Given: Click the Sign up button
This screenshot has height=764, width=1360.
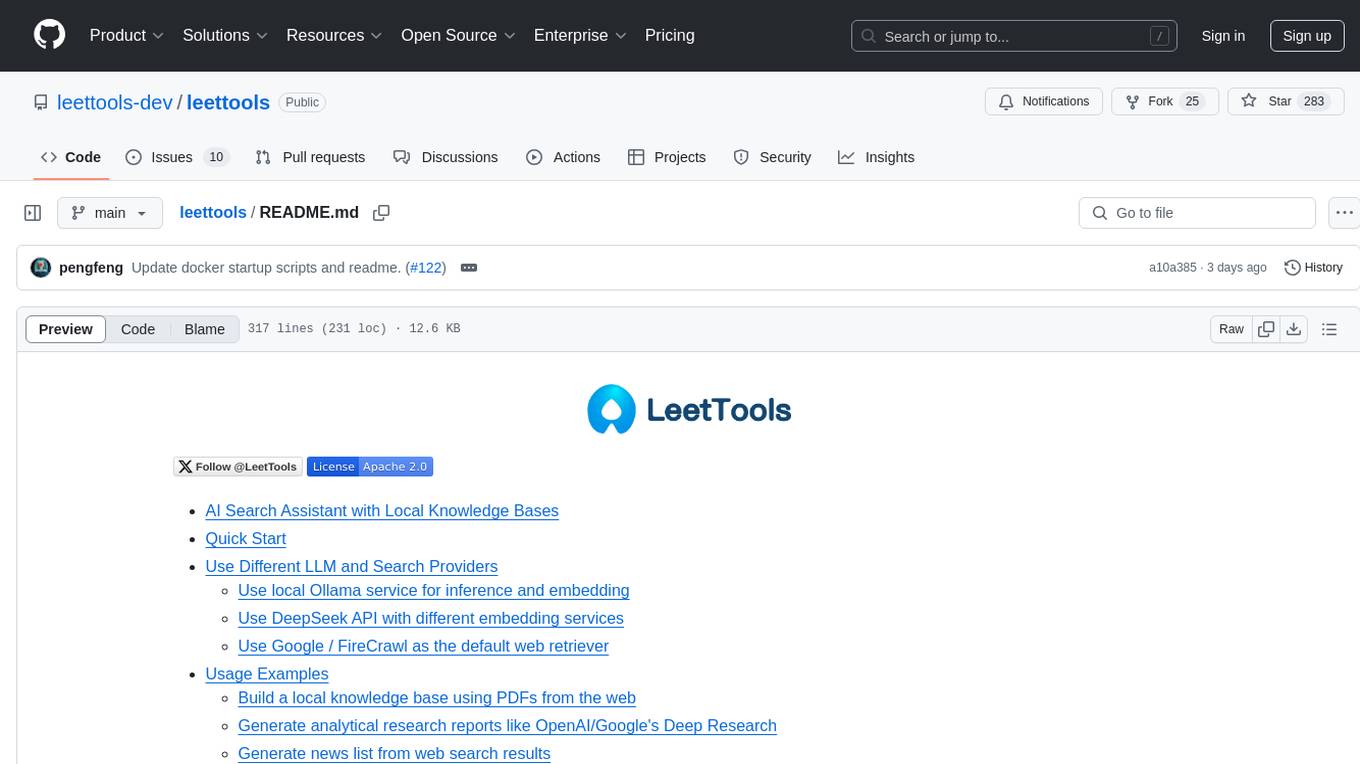Looking at the screenshot, I should coord(1307,36).
